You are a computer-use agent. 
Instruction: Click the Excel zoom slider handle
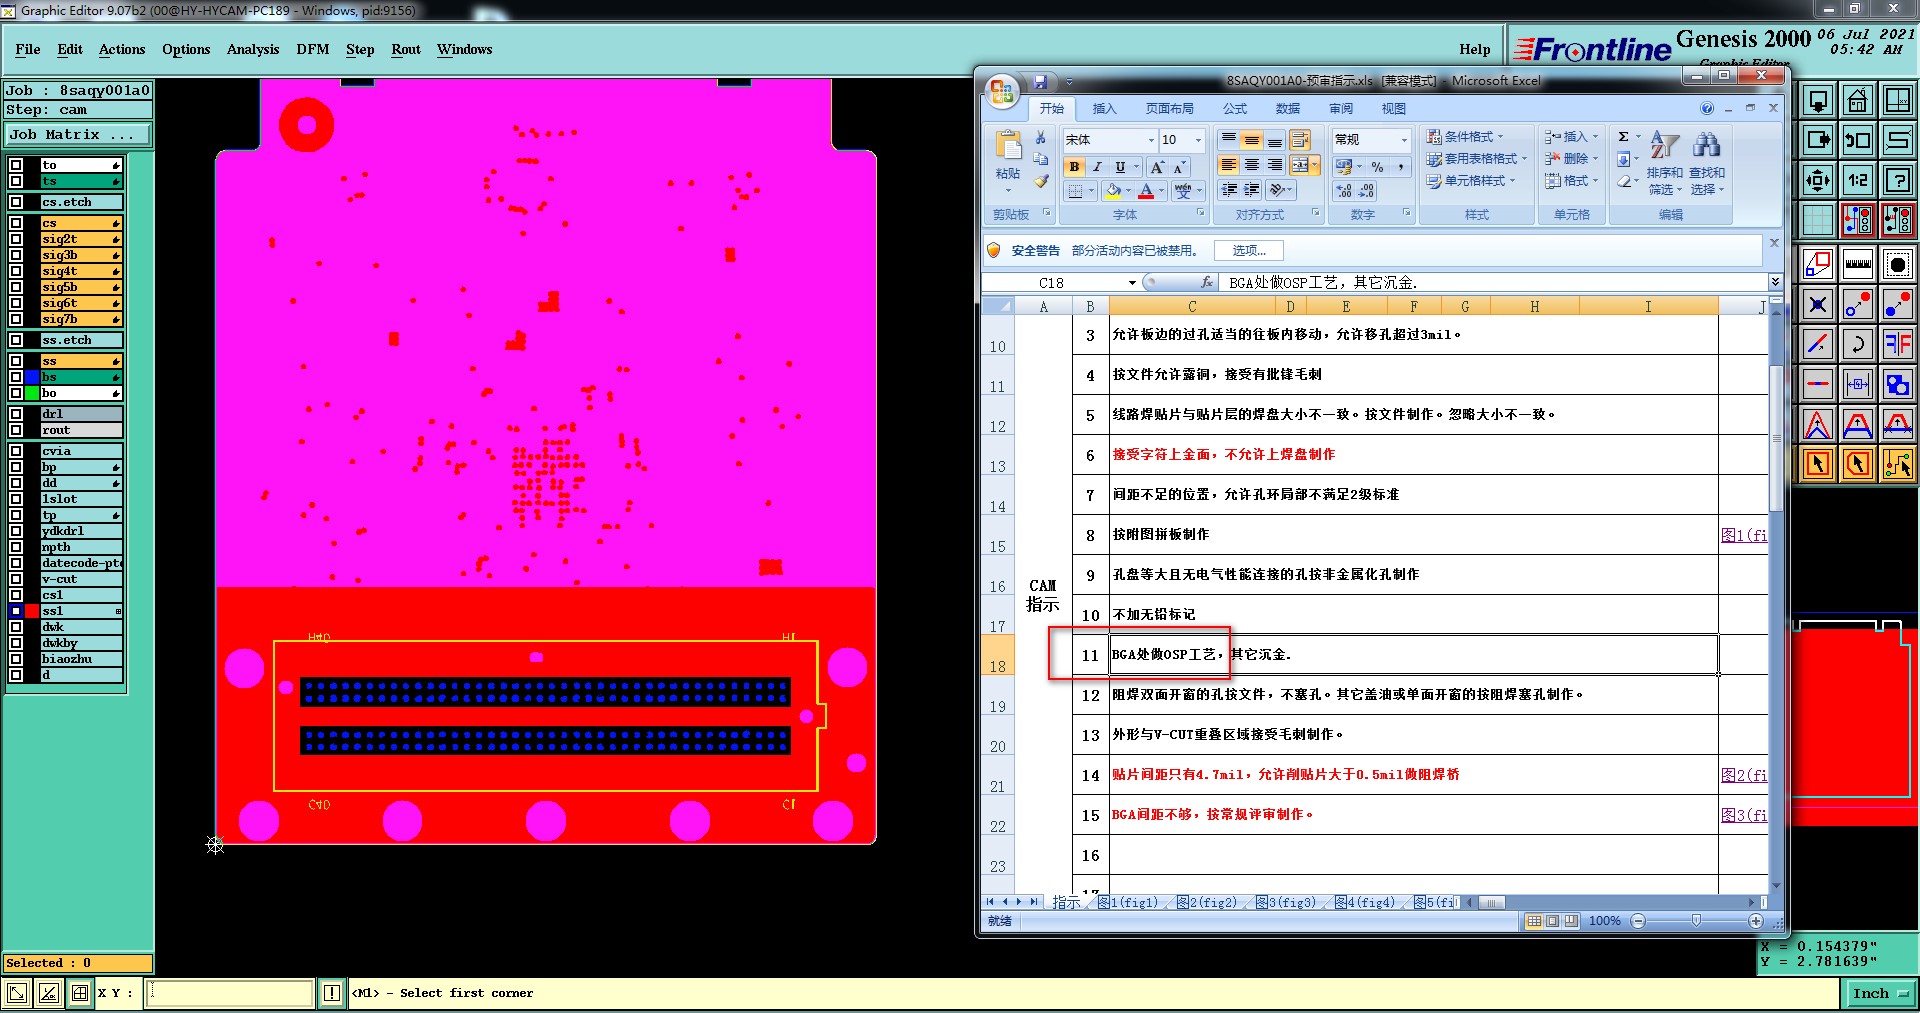click(x=1696, y=920)
